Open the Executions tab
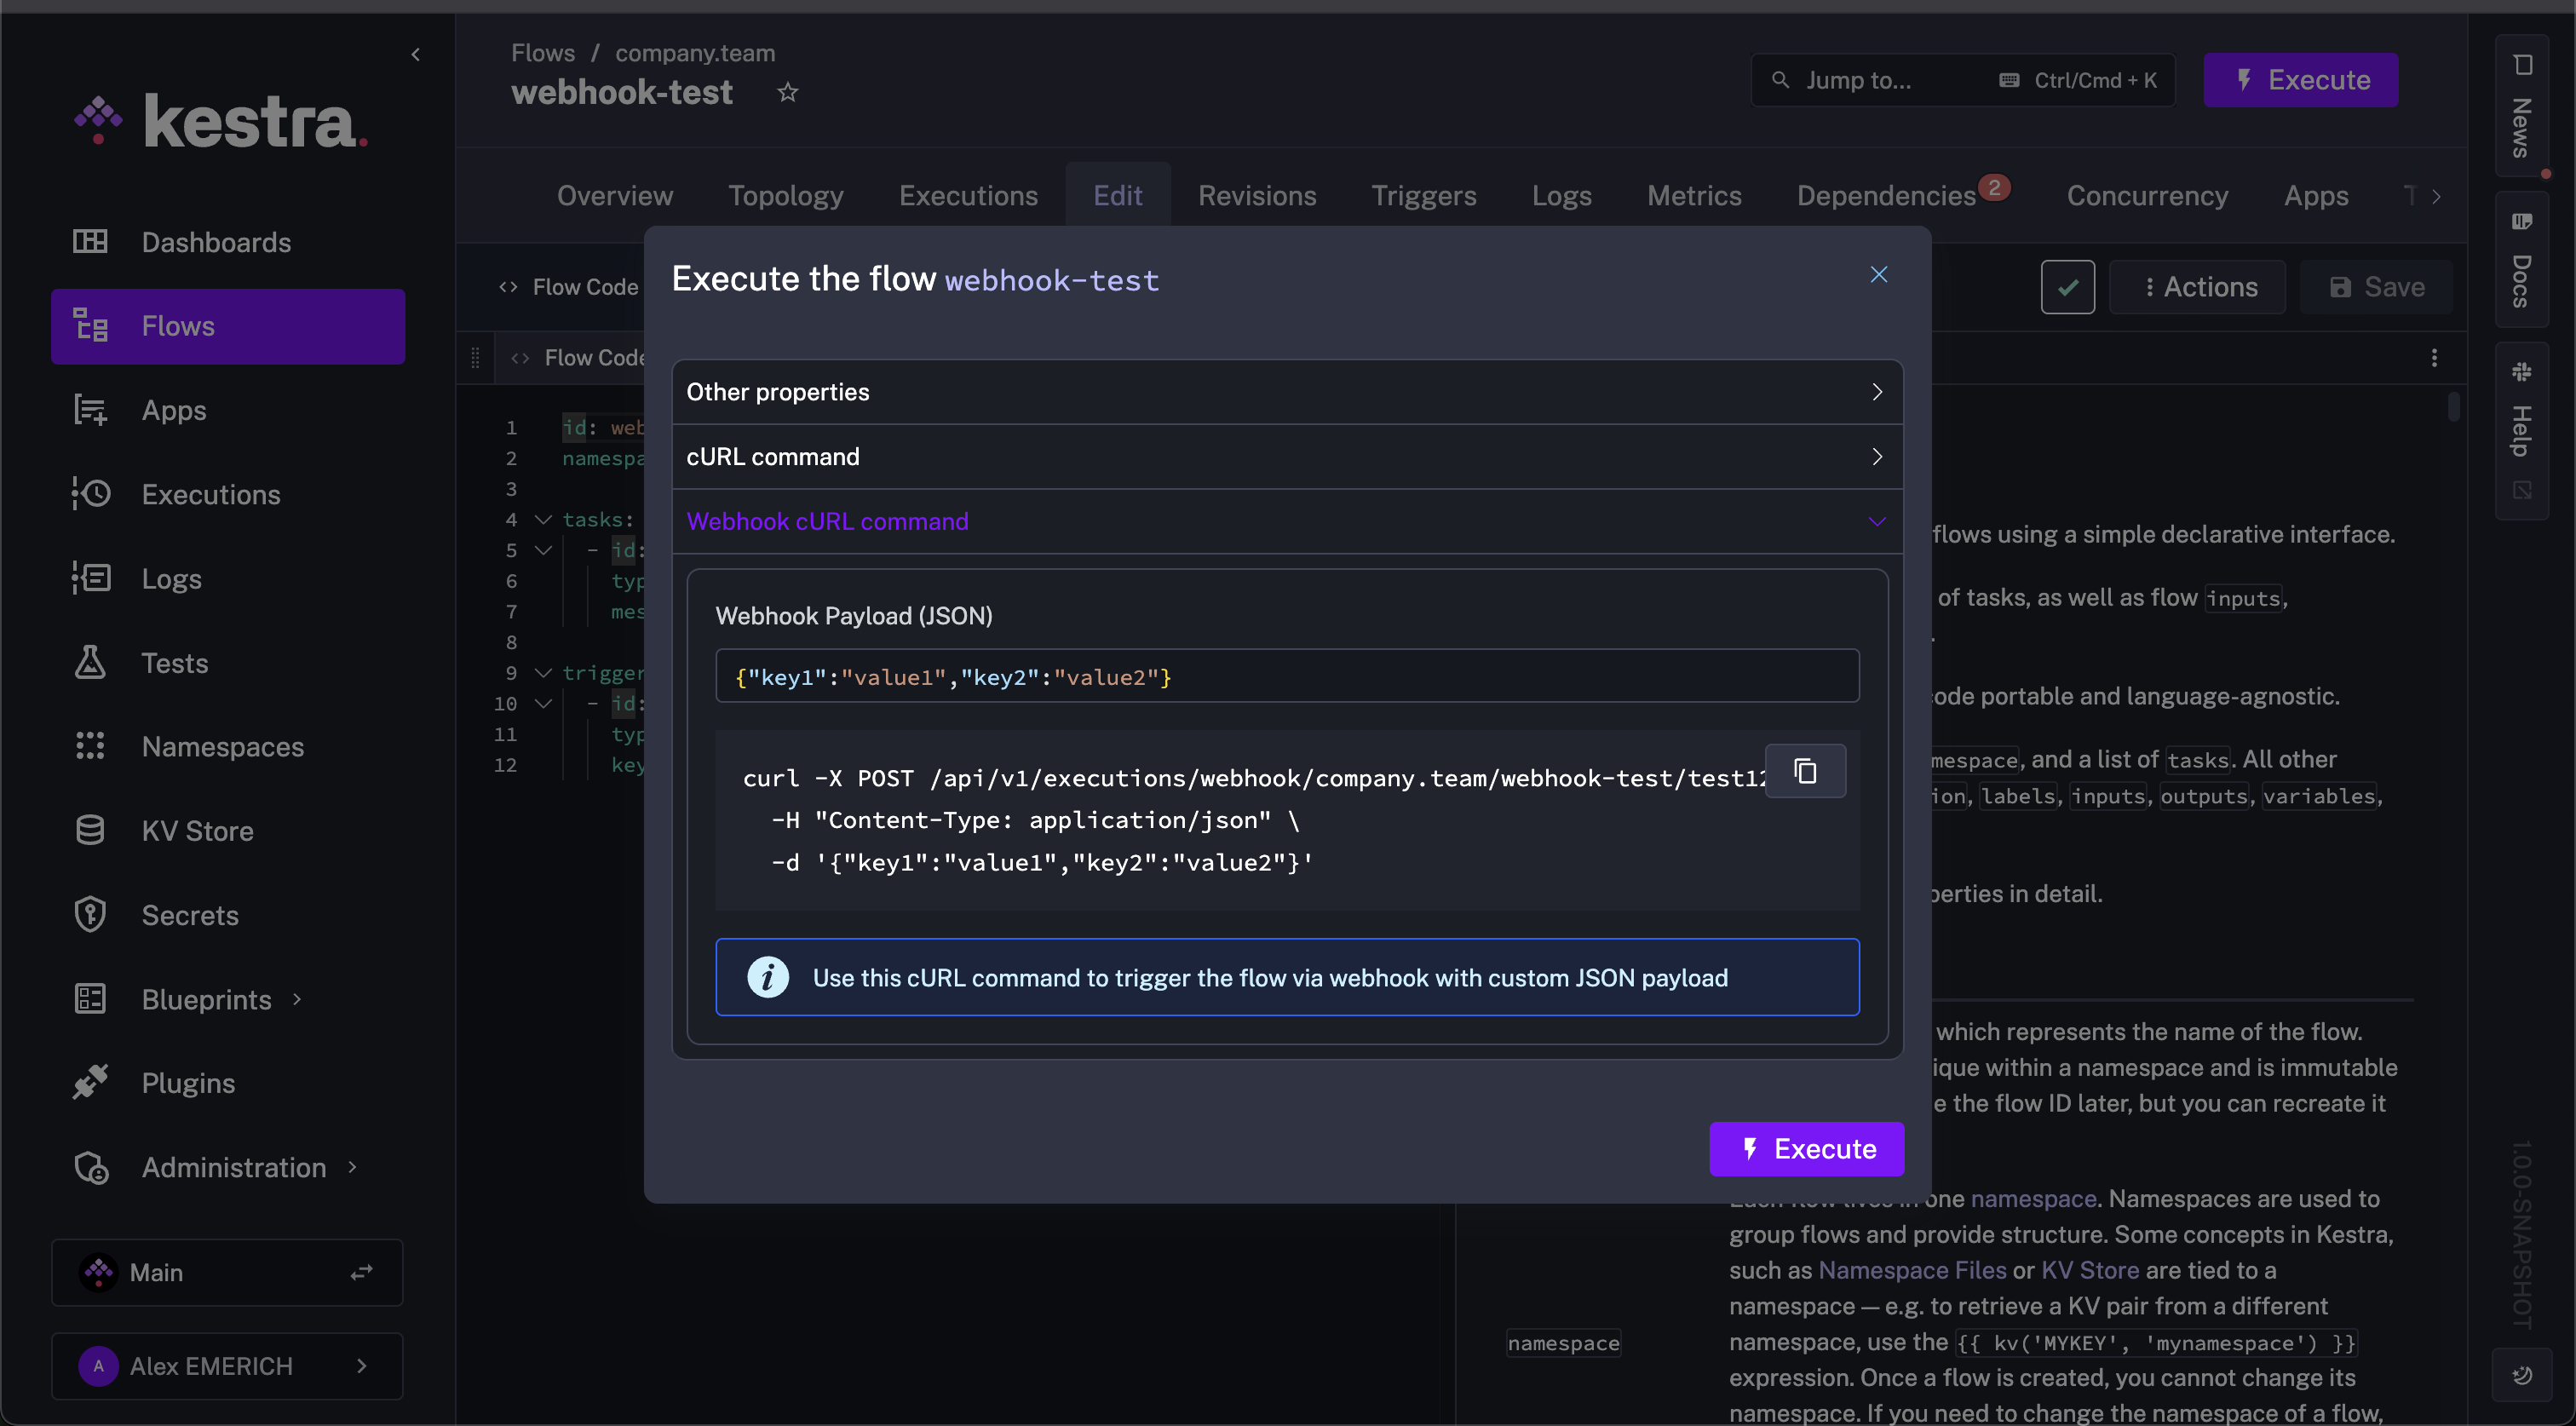2576x1426 pixels. [x=968, y=195]
